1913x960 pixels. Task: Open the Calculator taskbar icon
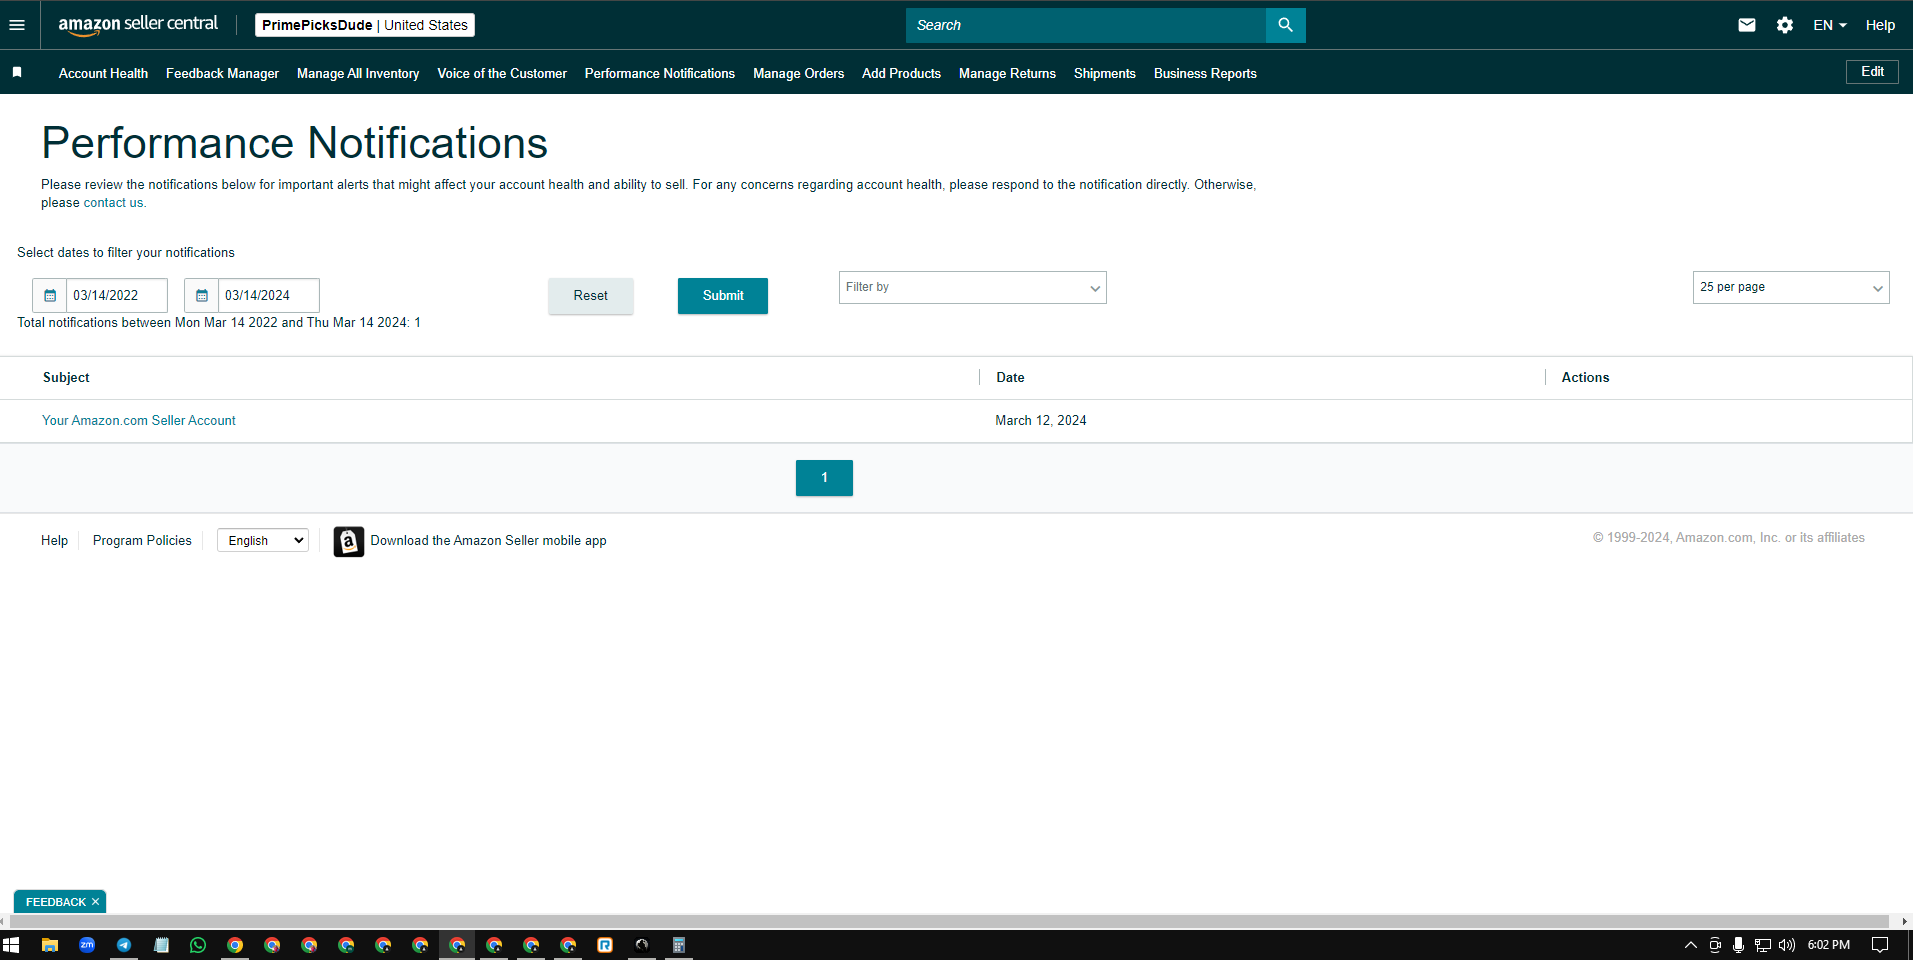click(679, 945)
